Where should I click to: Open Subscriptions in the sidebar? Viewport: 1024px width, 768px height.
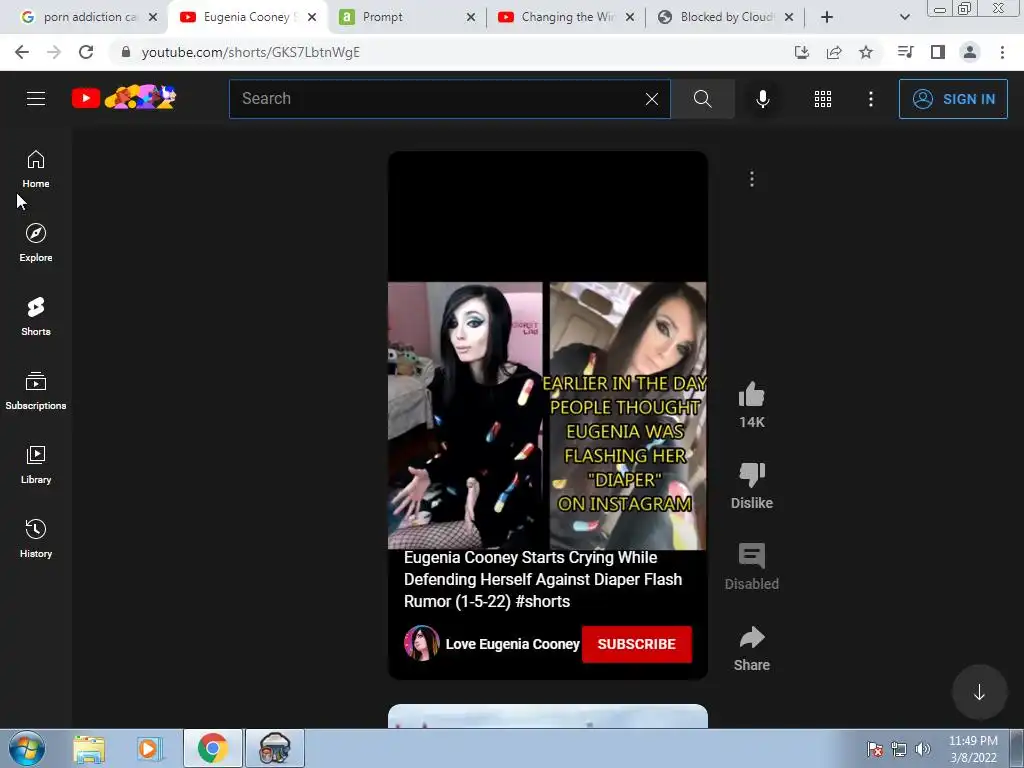[x=36, y=391]
